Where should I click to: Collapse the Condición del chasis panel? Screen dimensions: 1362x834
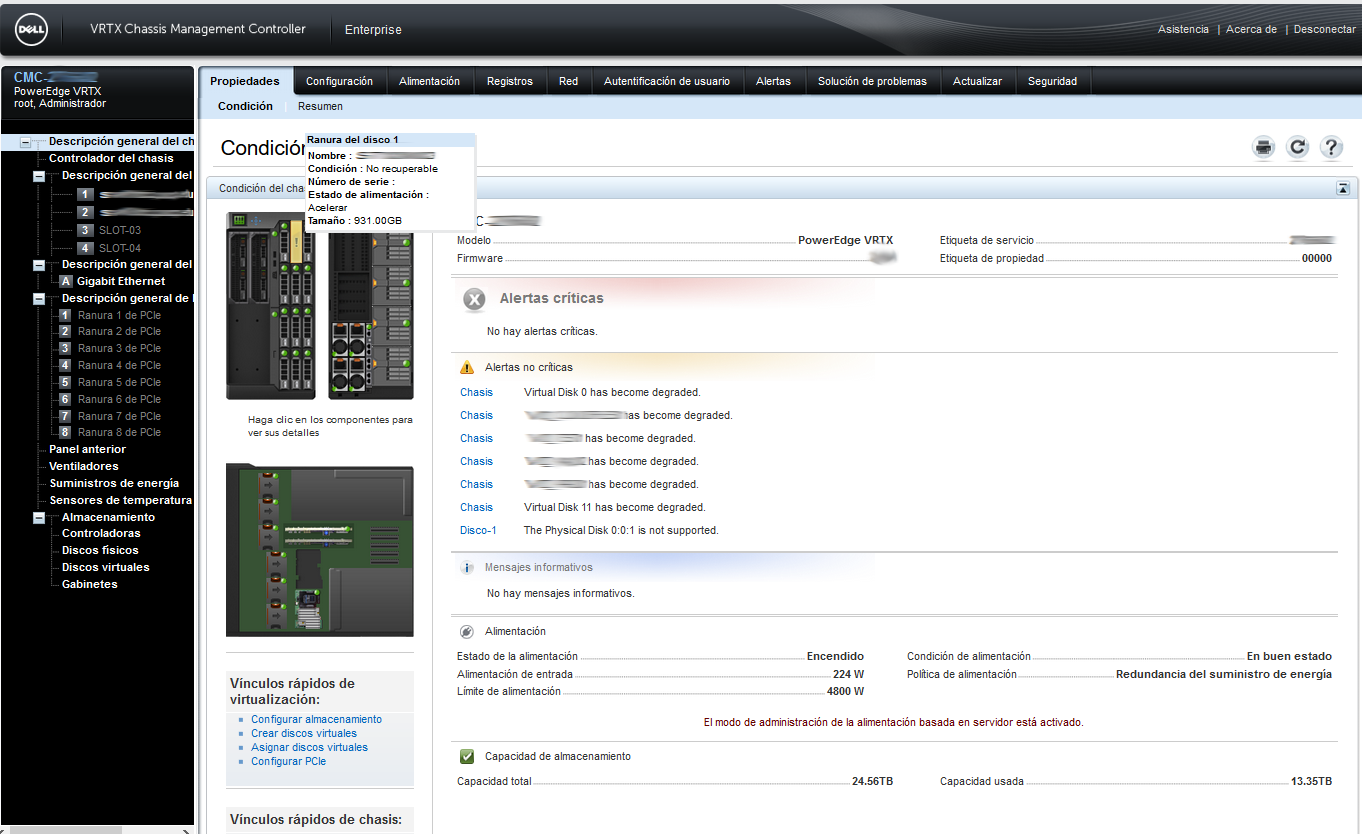pyautogui.click(x=1342, y=188)
